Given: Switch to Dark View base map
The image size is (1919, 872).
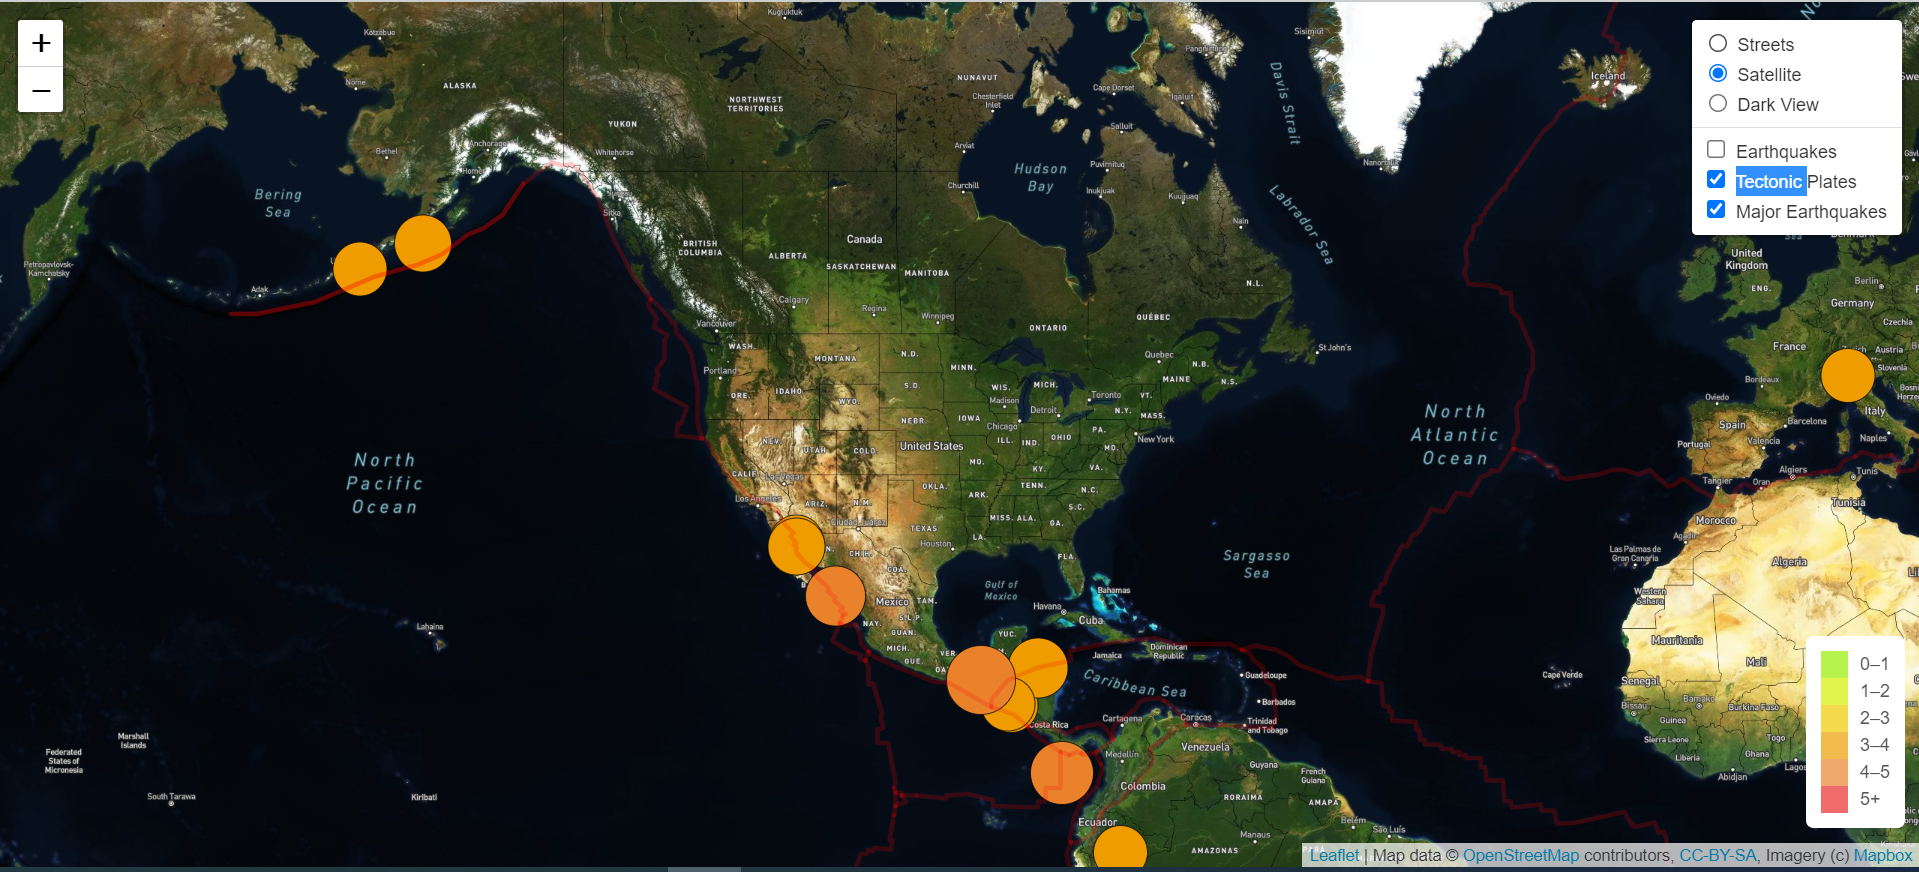Looking at the screenshot, I should click(x=1718, y=103).
